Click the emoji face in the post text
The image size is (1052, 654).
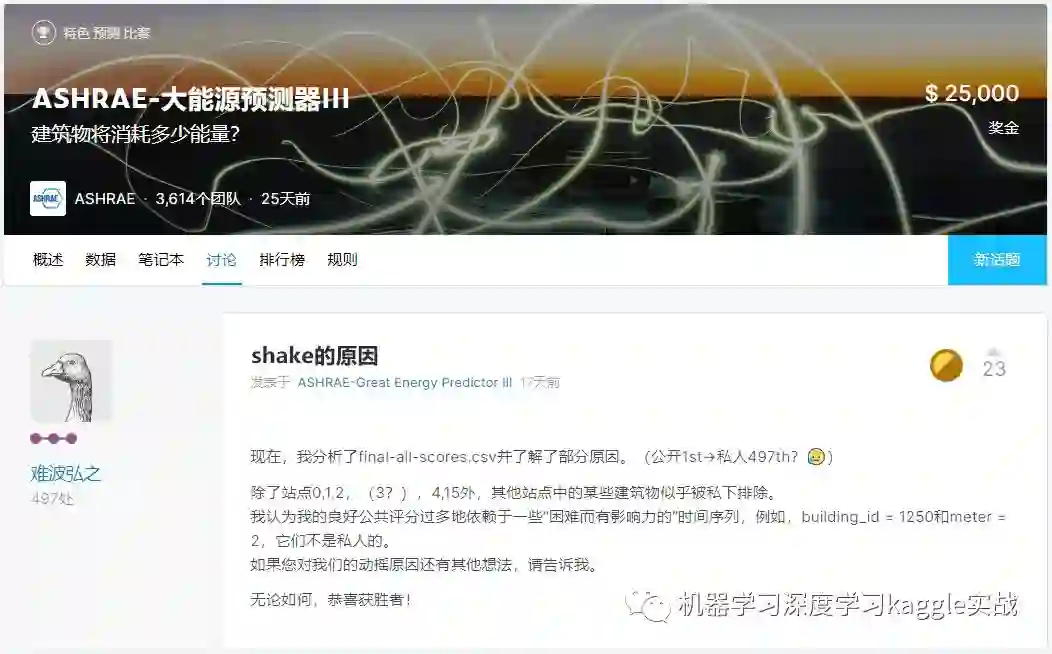[x=816, y=457]
